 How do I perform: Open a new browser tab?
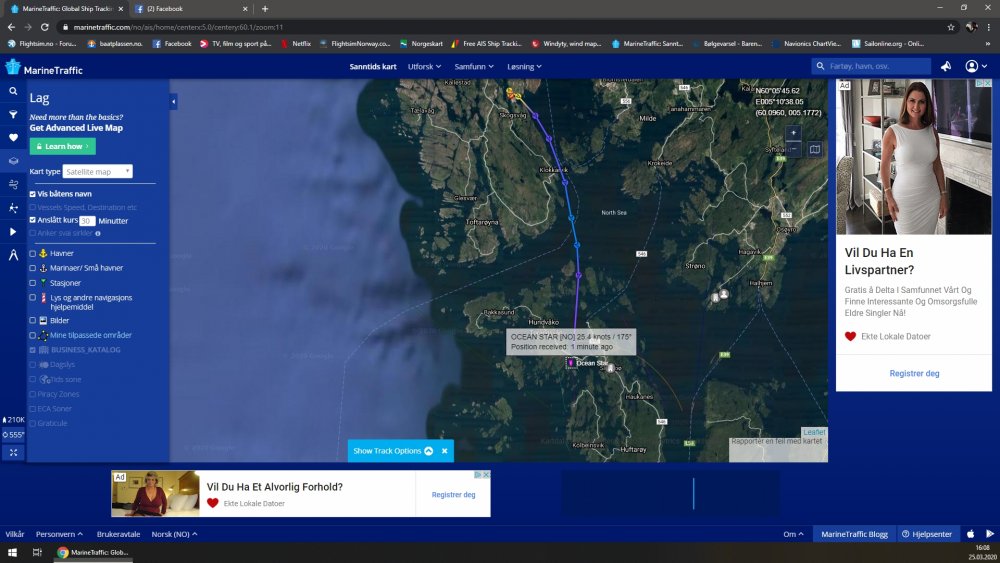coord(265,9)
